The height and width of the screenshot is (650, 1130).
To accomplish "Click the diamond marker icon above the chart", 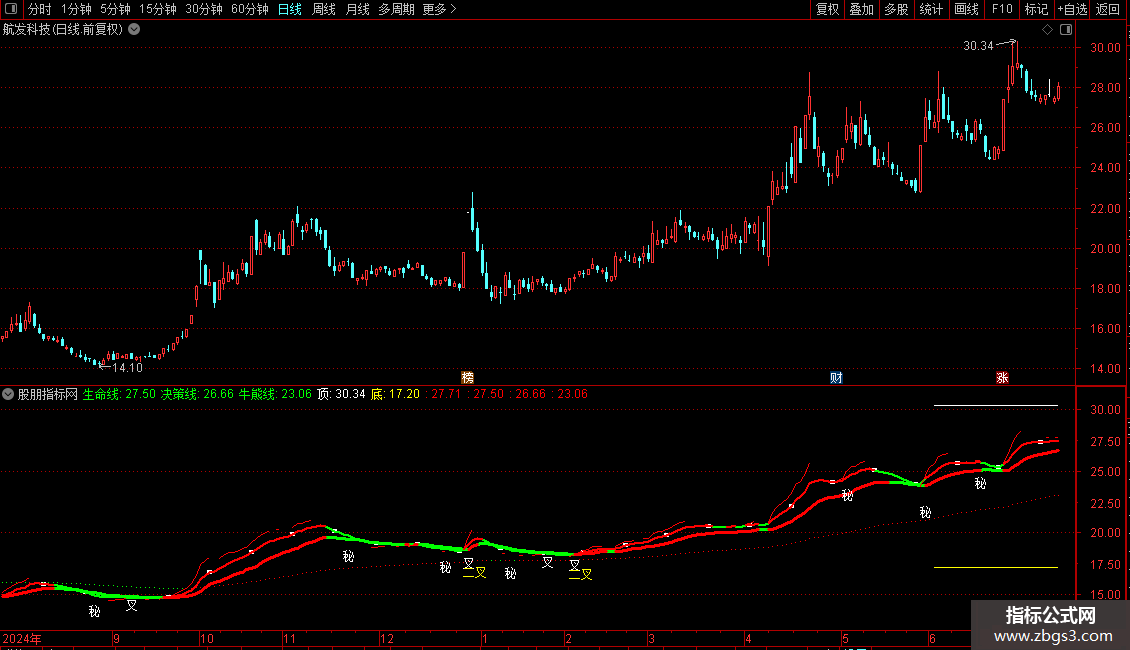I will (x=1048, y=30).
